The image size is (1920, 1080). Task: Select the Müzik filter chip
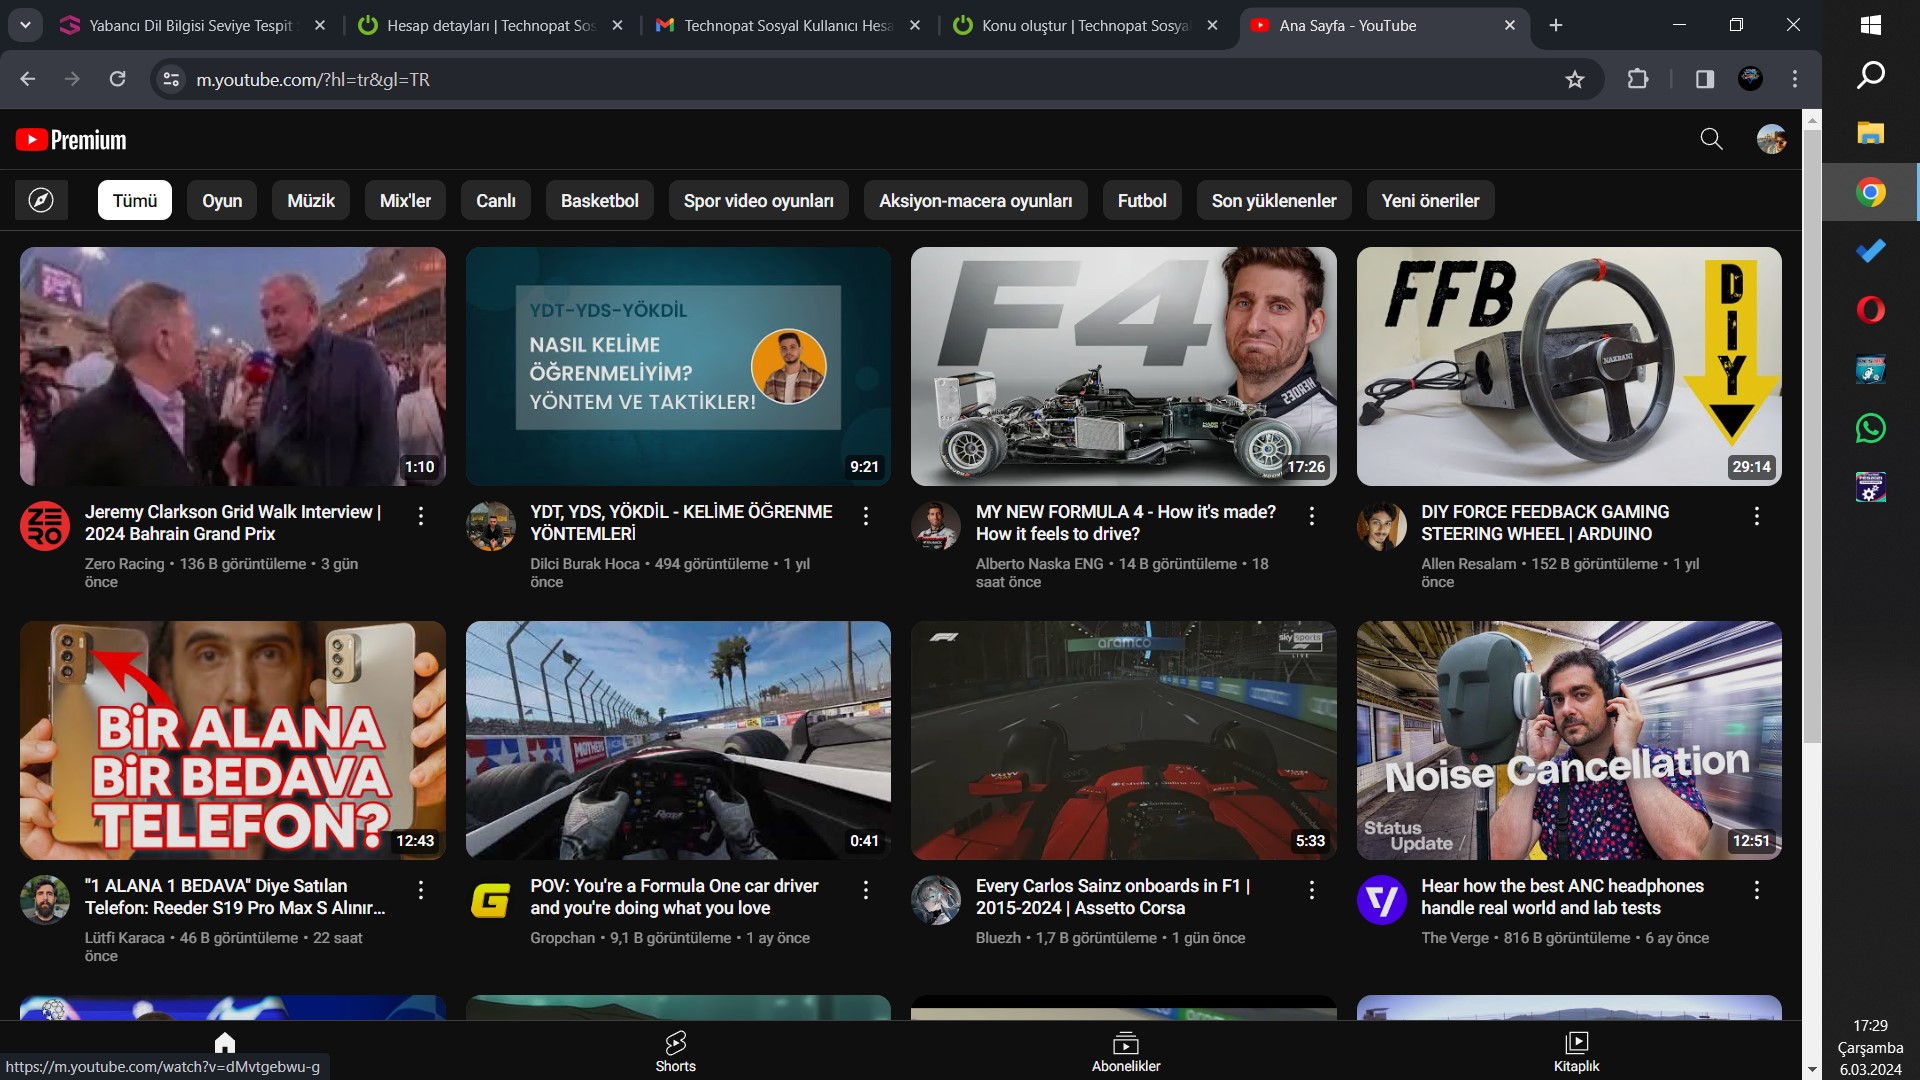point(311,201)
